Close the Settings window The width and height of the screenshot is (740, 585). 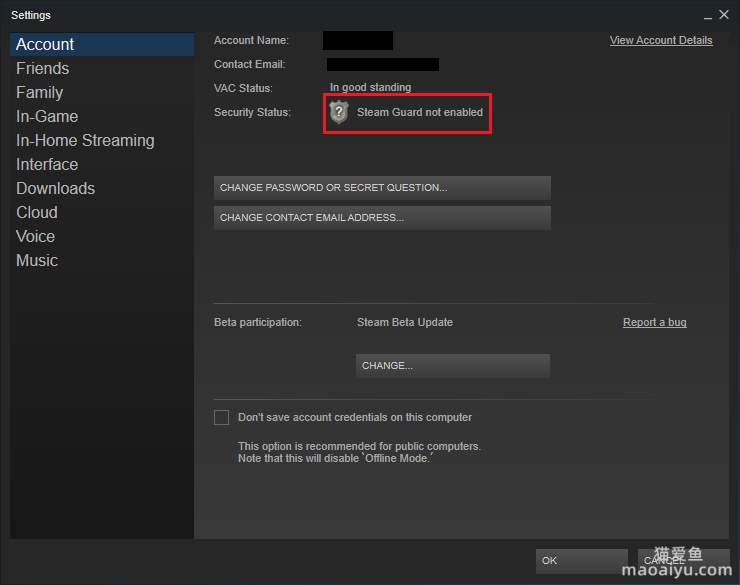click(724, 15)
